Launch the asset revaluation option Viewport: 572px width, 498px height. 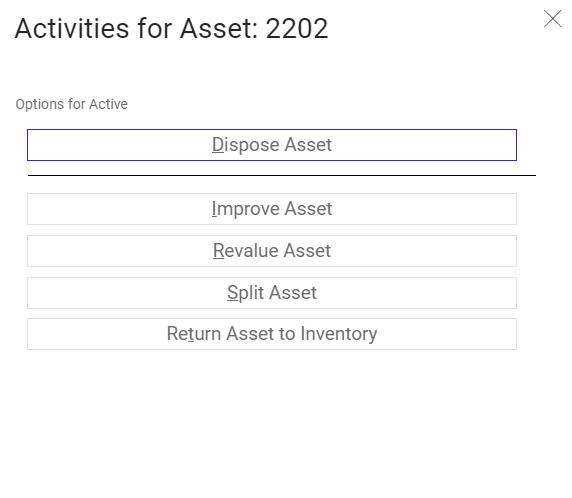pyautogui.click(x=272, y=251)
